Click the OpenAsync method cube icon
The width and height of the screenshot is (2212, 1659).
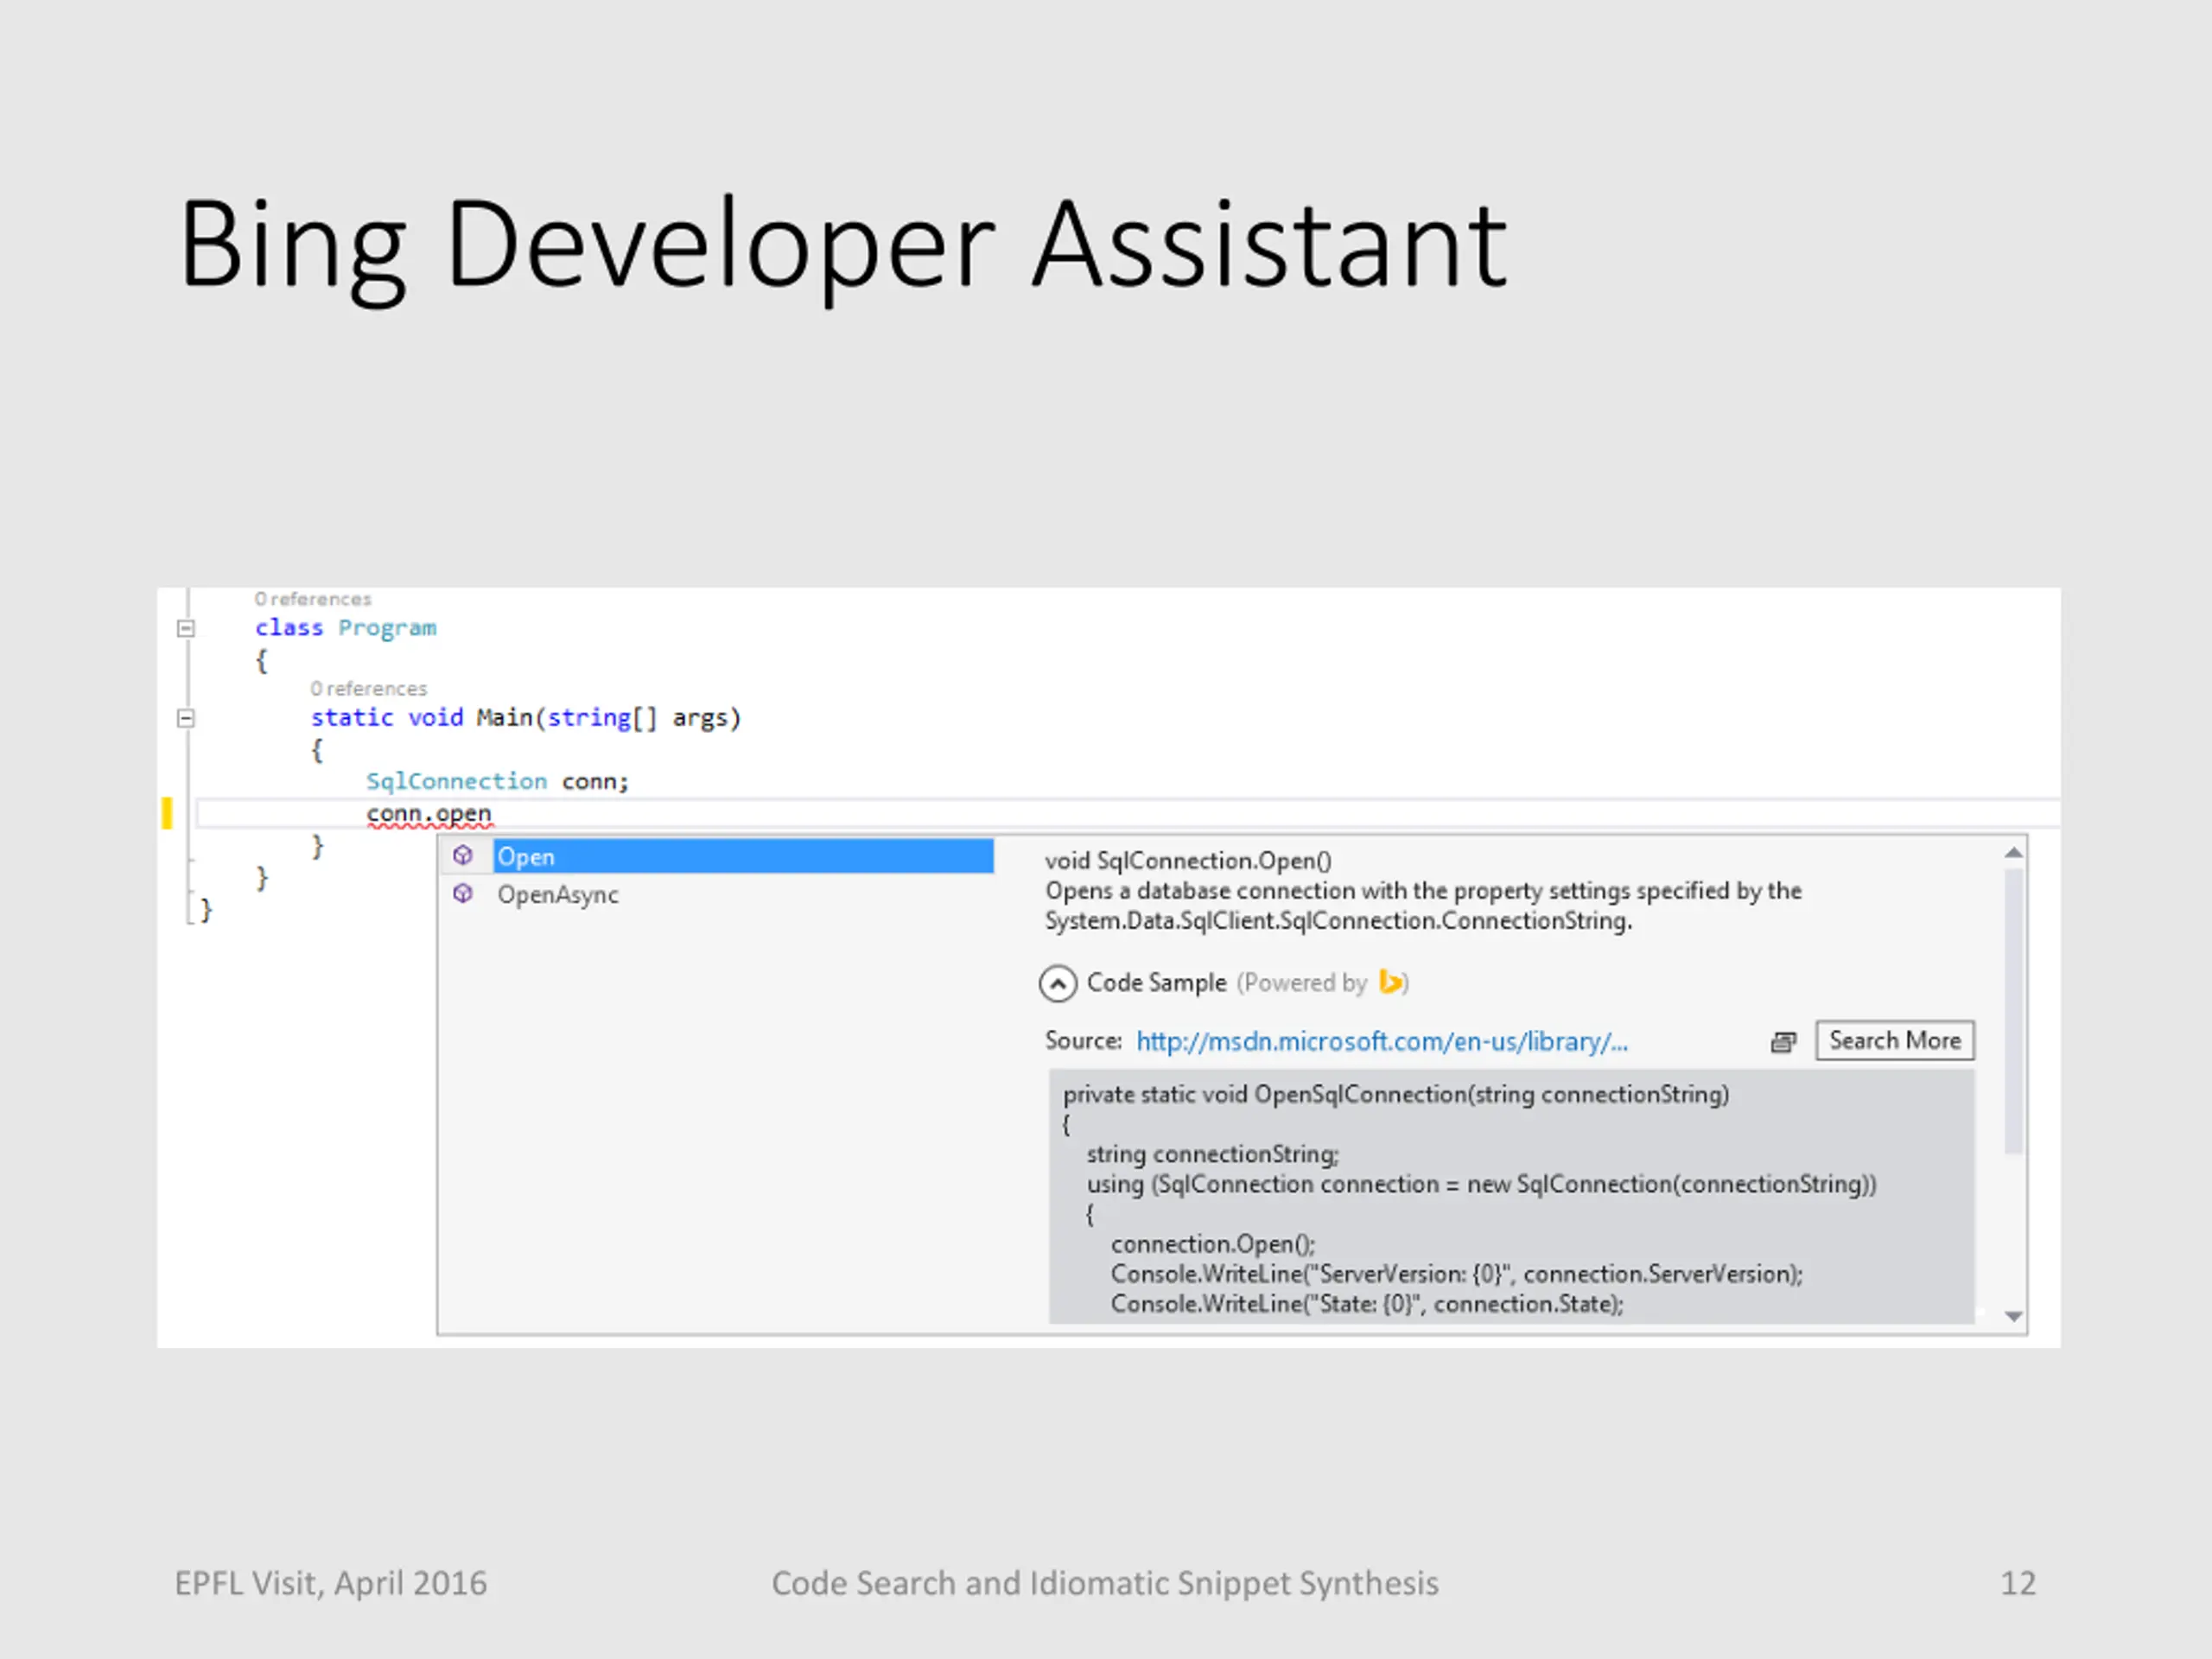462,893
